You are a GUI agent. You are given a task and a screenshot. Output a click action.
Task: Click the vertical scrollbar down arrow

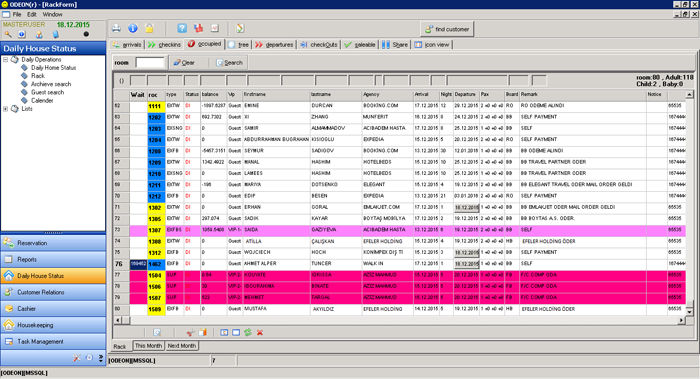tap(689, 311)
